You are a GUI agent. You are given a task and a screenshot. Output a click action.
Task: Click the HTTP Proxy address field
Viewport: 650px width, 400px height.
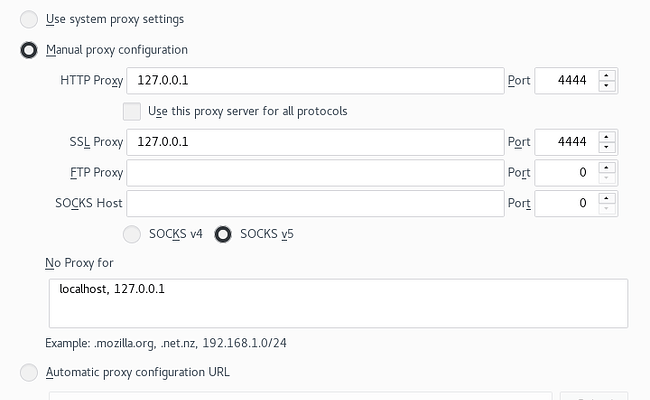[x=315, y=80]
